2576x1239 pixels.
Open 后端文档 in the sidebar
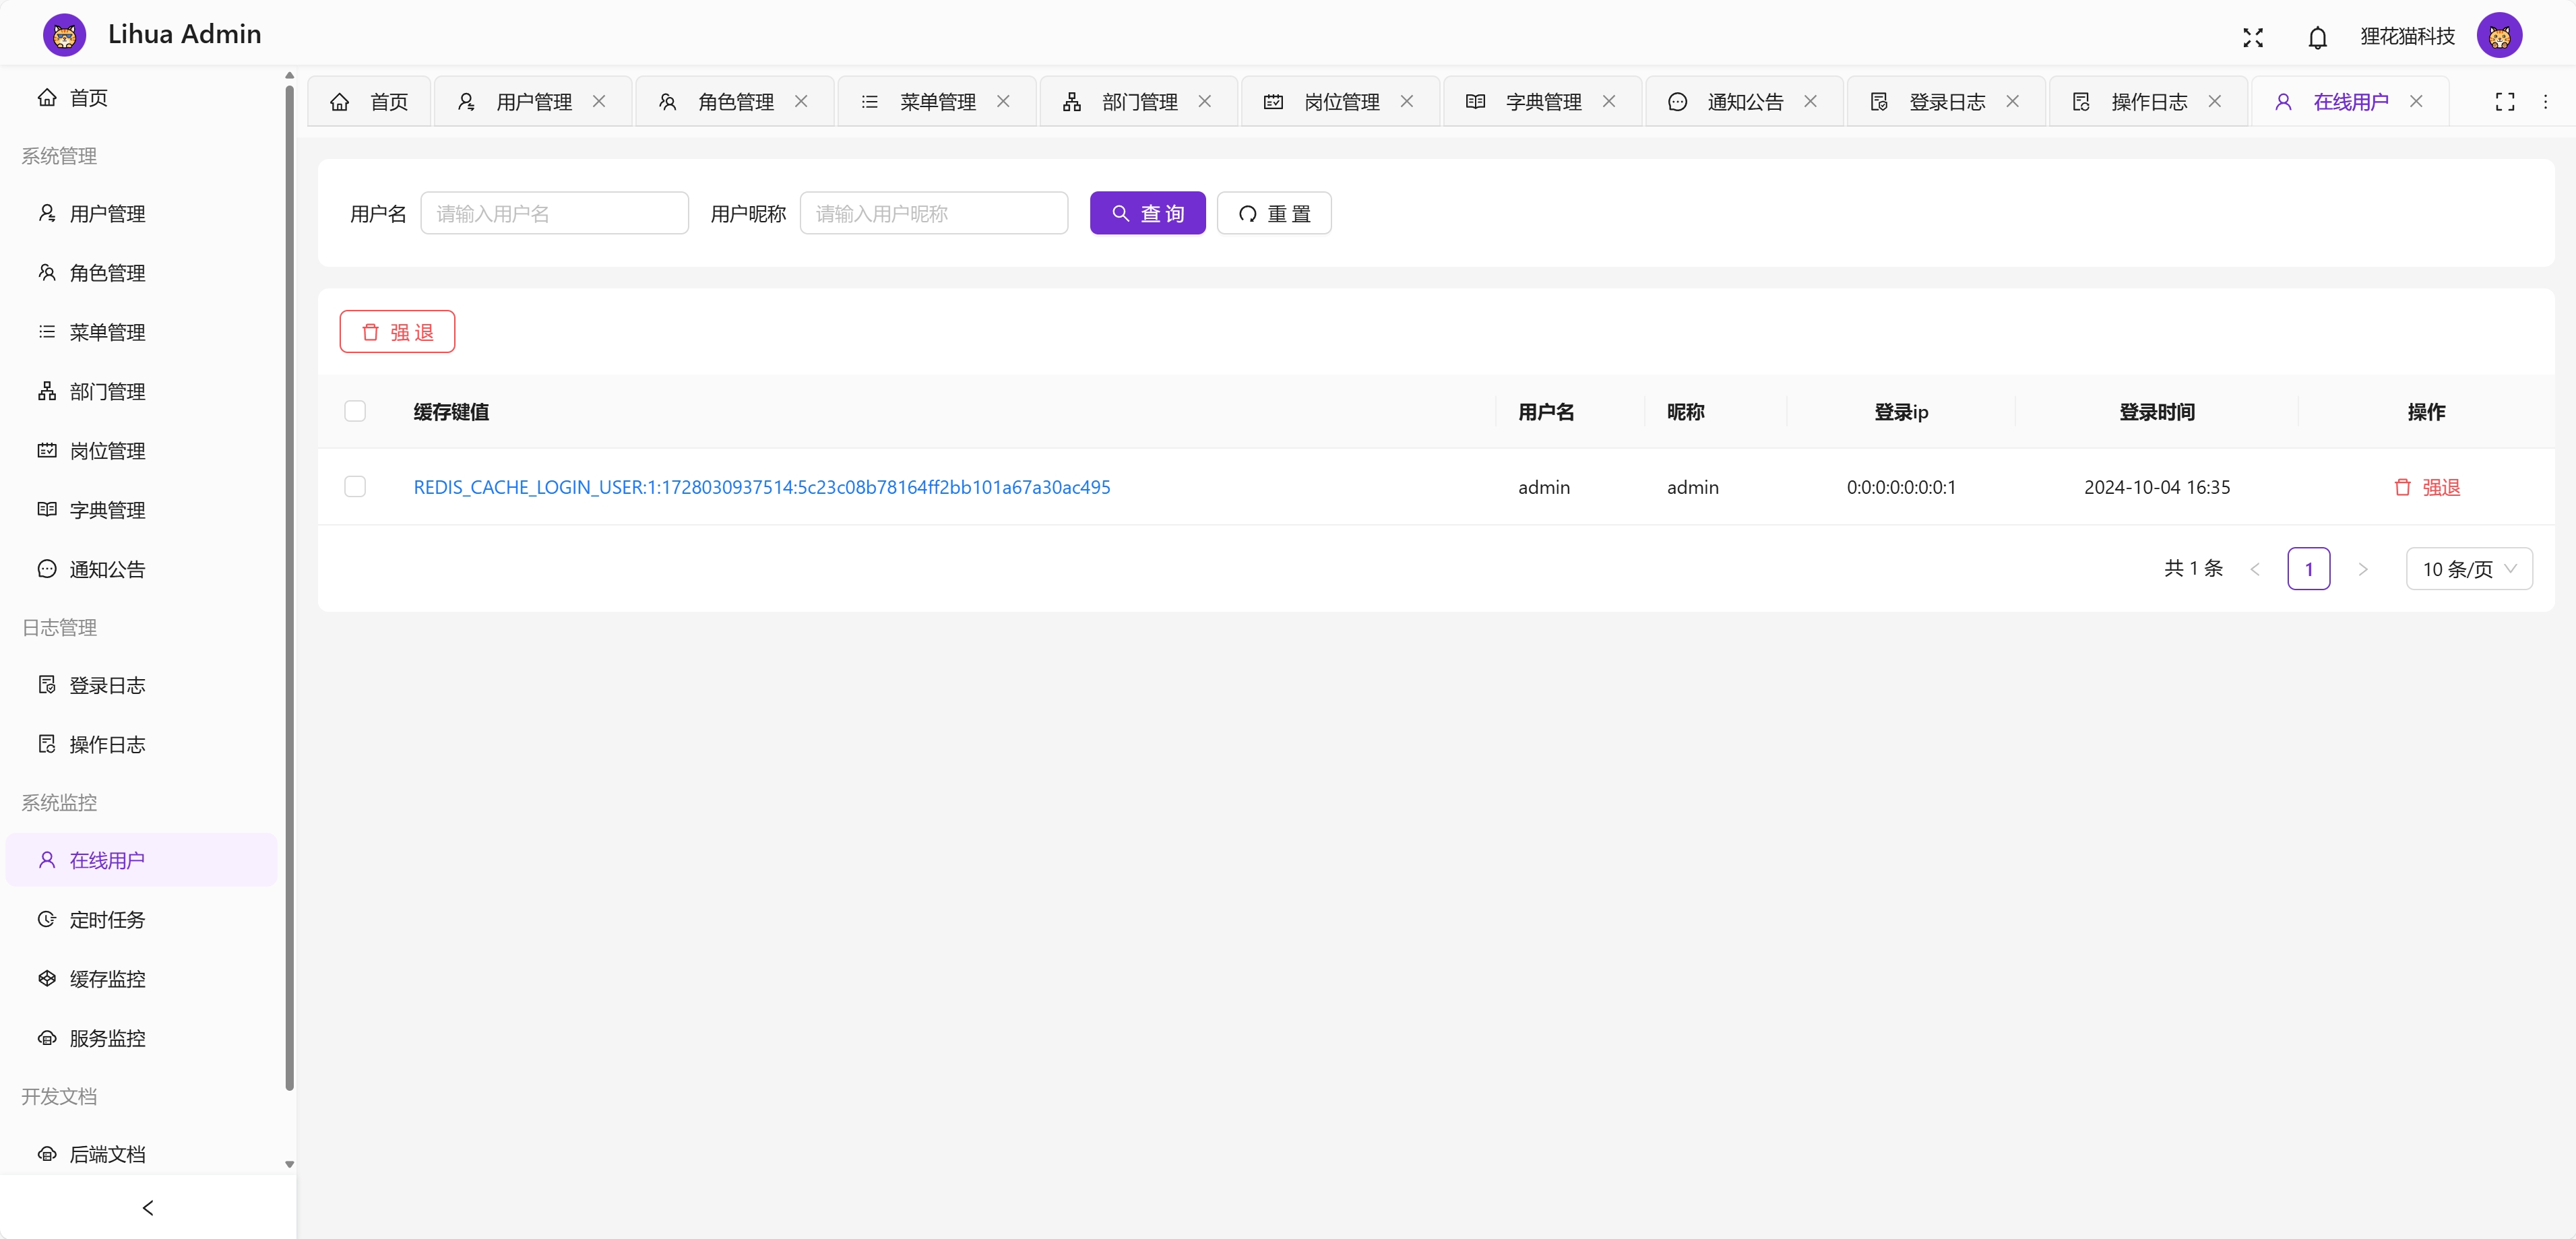click(141, 1153)
